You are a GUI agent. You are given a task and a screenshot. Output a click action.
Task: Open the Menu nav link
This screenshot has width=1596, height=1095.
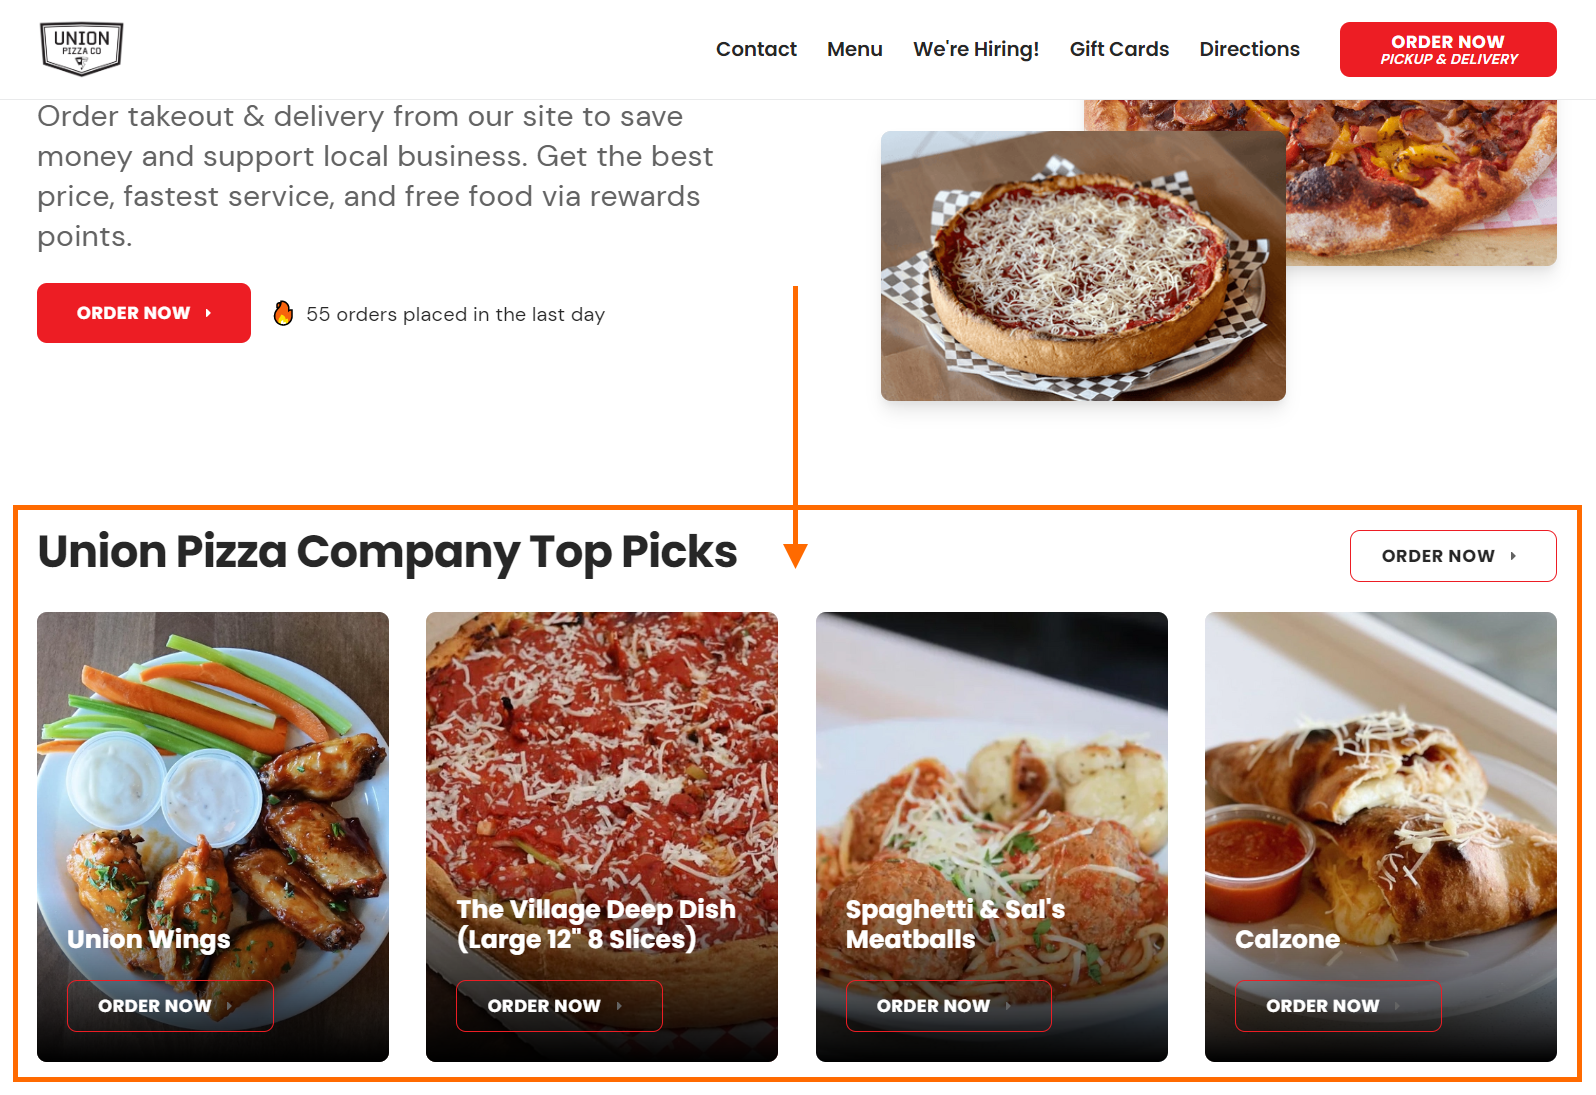[855, 49]
